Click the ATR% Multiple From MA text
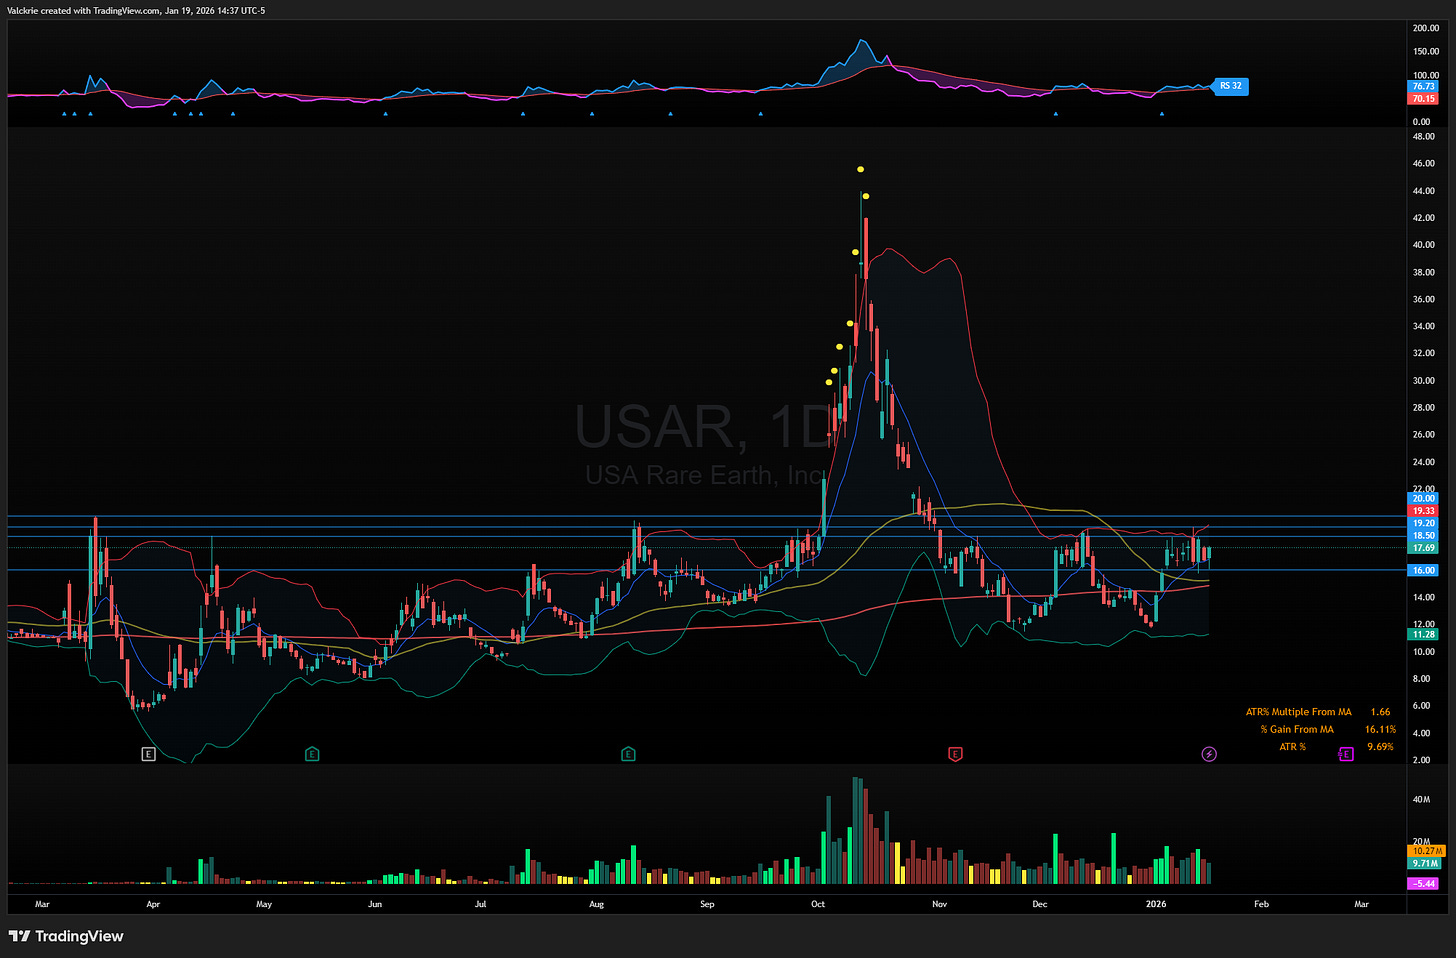Image resolution: width=1456 pixels, height=958 pixels. 1298,712
